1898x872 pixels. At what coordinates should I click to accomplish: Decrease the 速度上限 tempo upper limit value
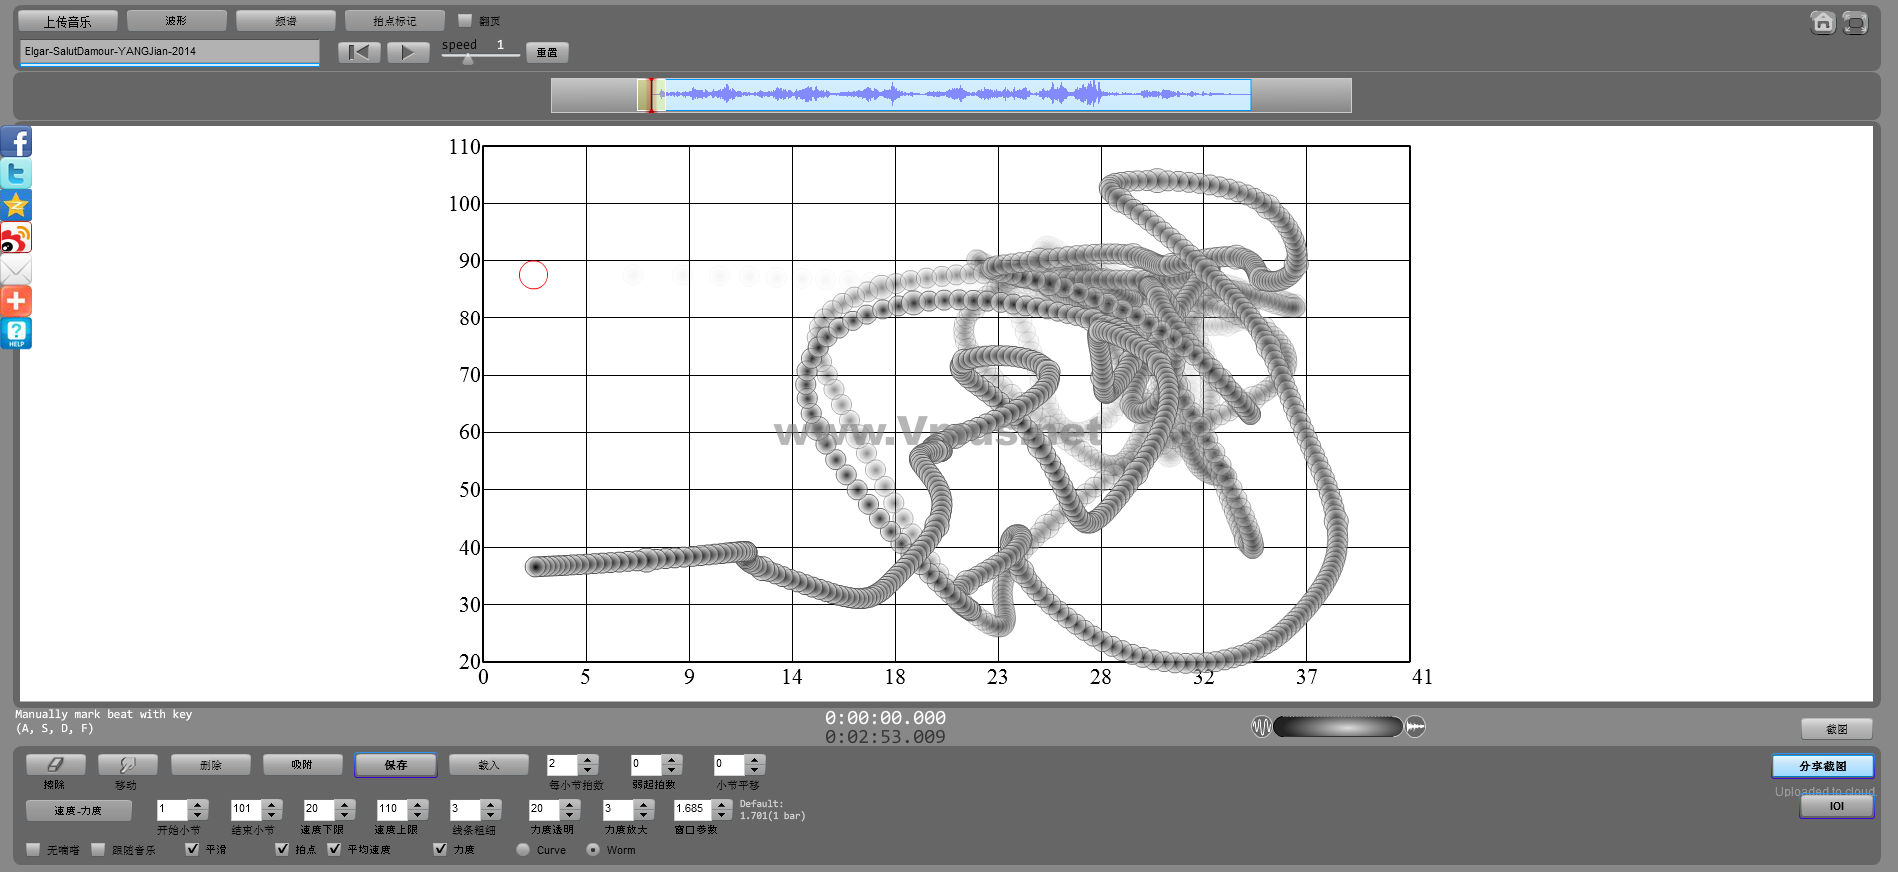tap(419, 814)
